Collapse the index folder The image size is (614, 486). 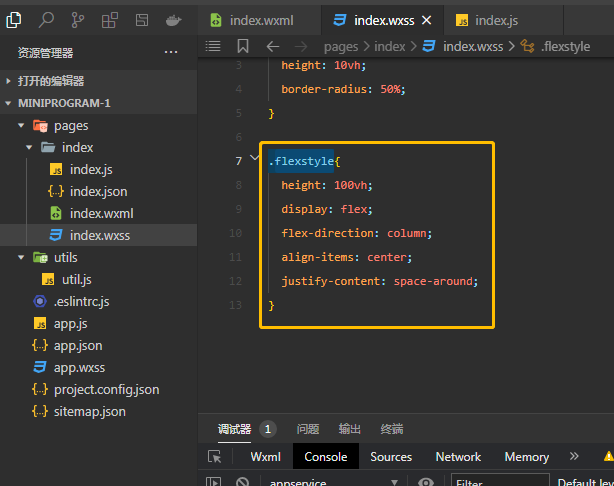tap(29, 148)
